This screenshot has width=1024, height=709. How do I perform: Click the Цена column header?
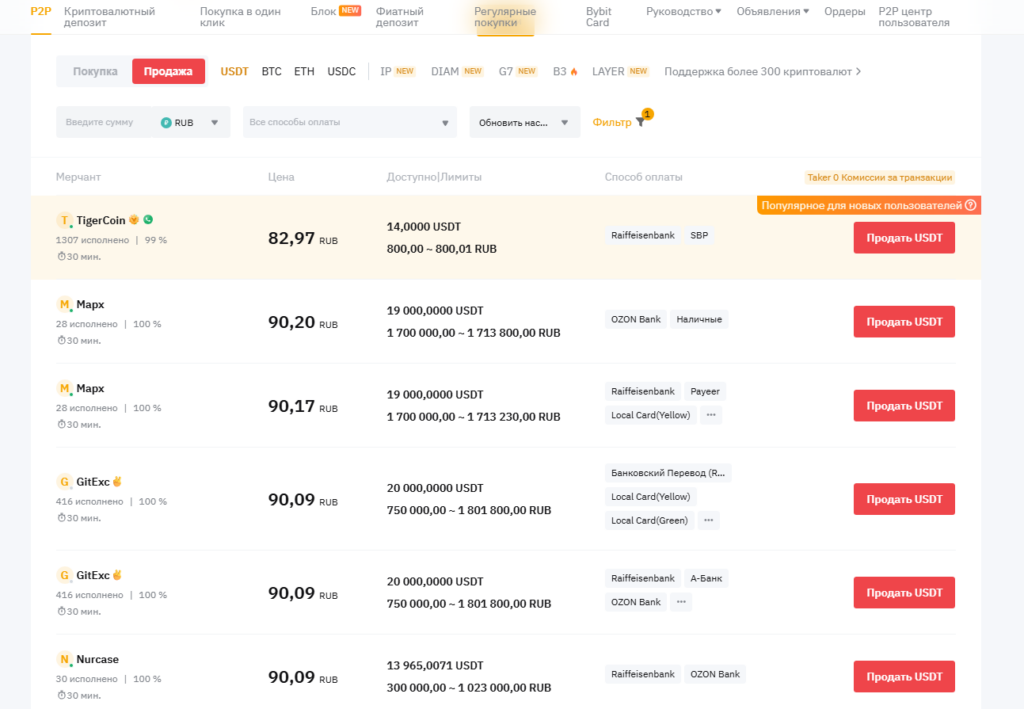coord(281,177)
